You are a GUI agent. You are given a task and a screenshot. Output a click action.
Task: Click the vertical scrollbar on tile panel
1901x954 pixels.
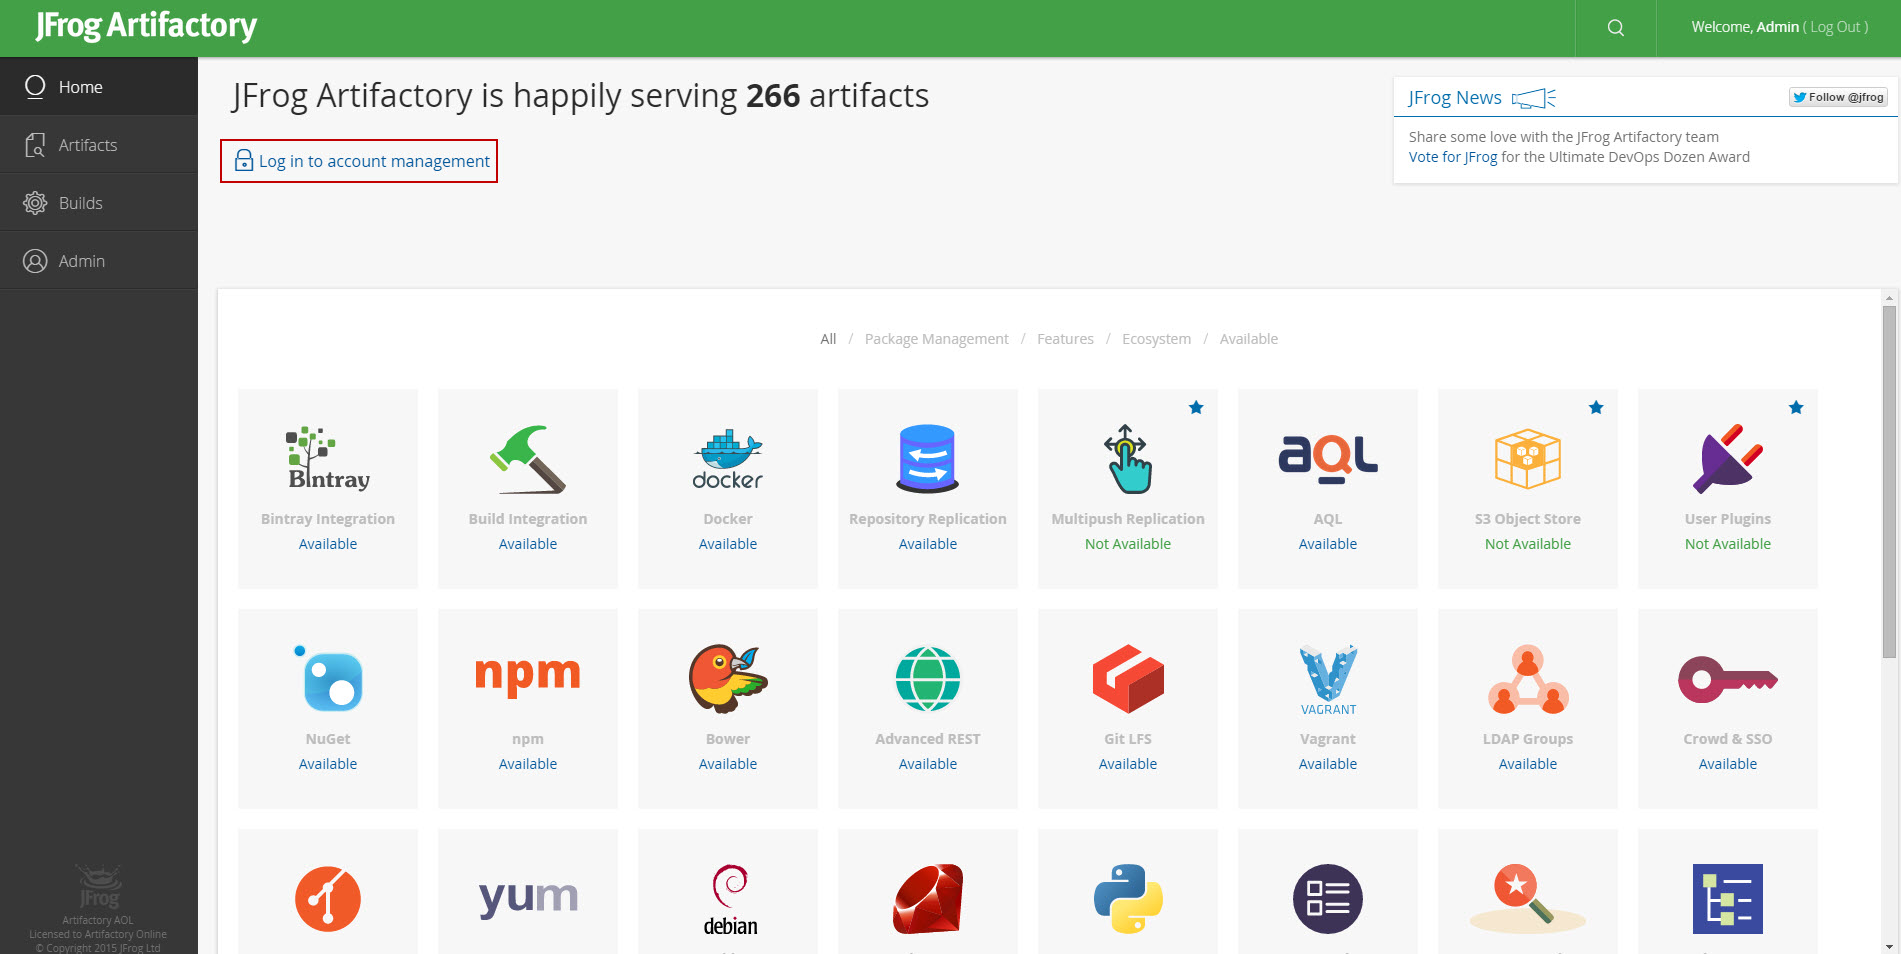[1888, 480]
